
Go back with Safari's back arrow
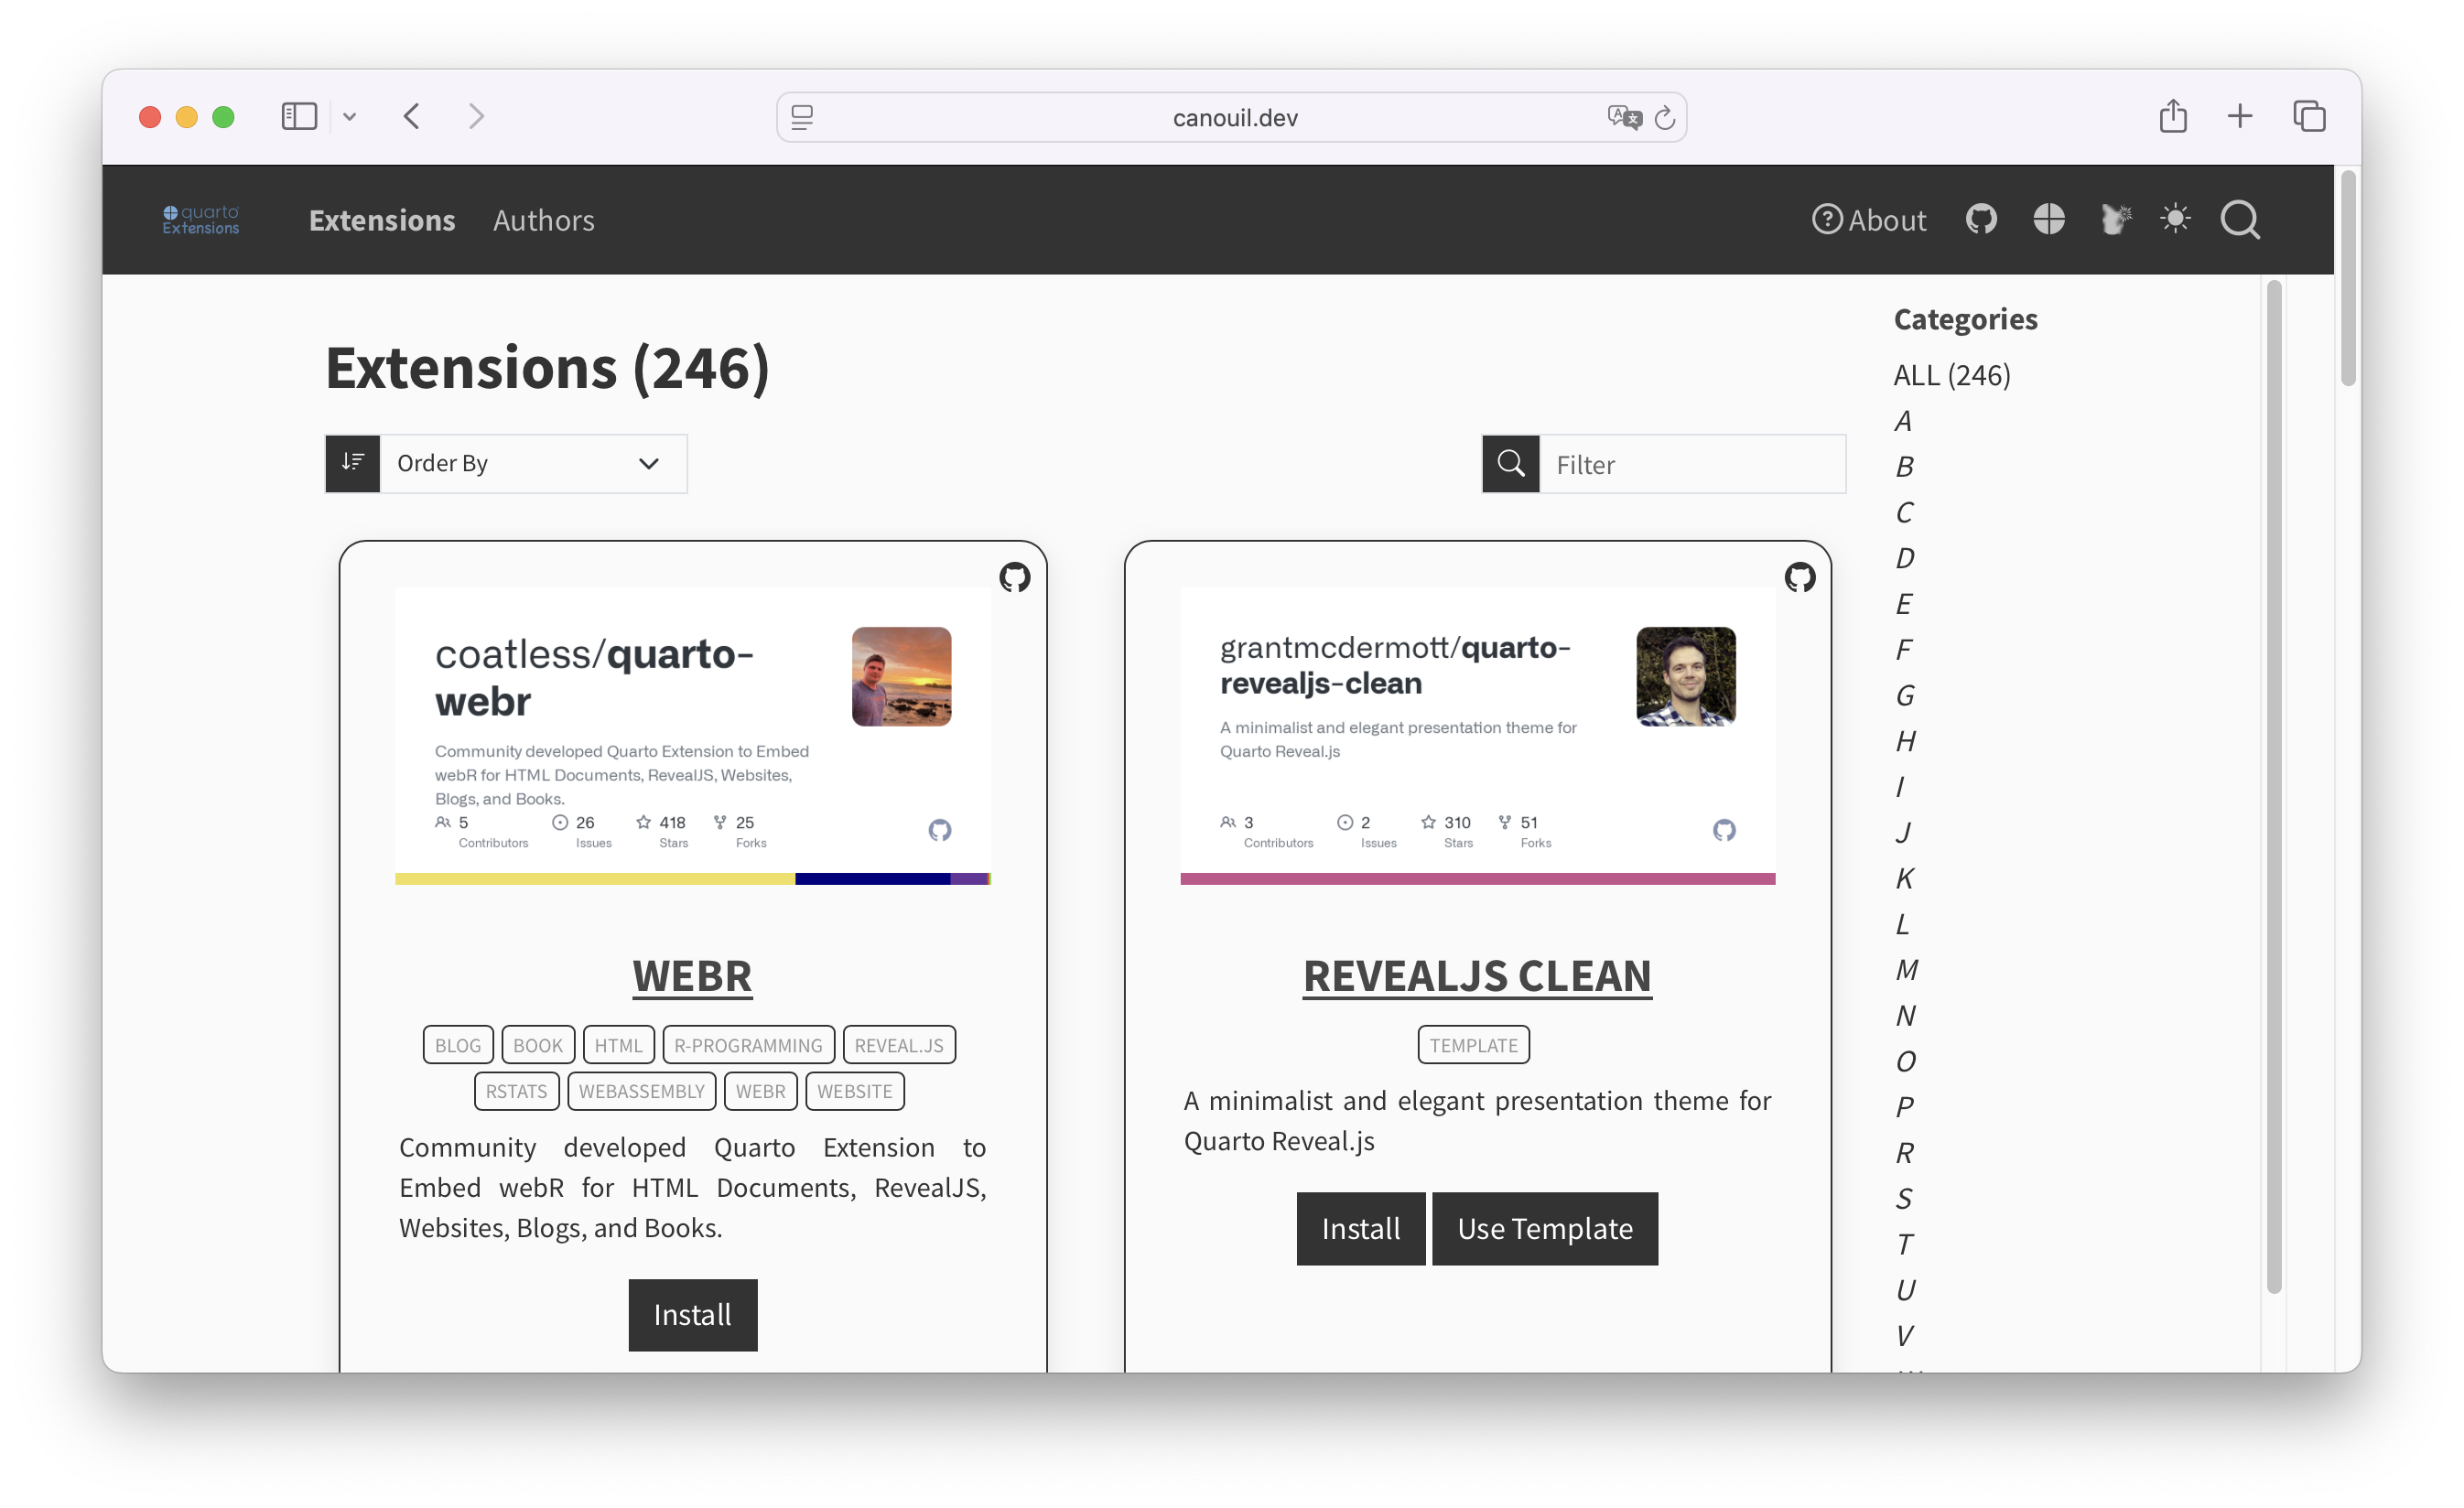[x=412, y=117]
